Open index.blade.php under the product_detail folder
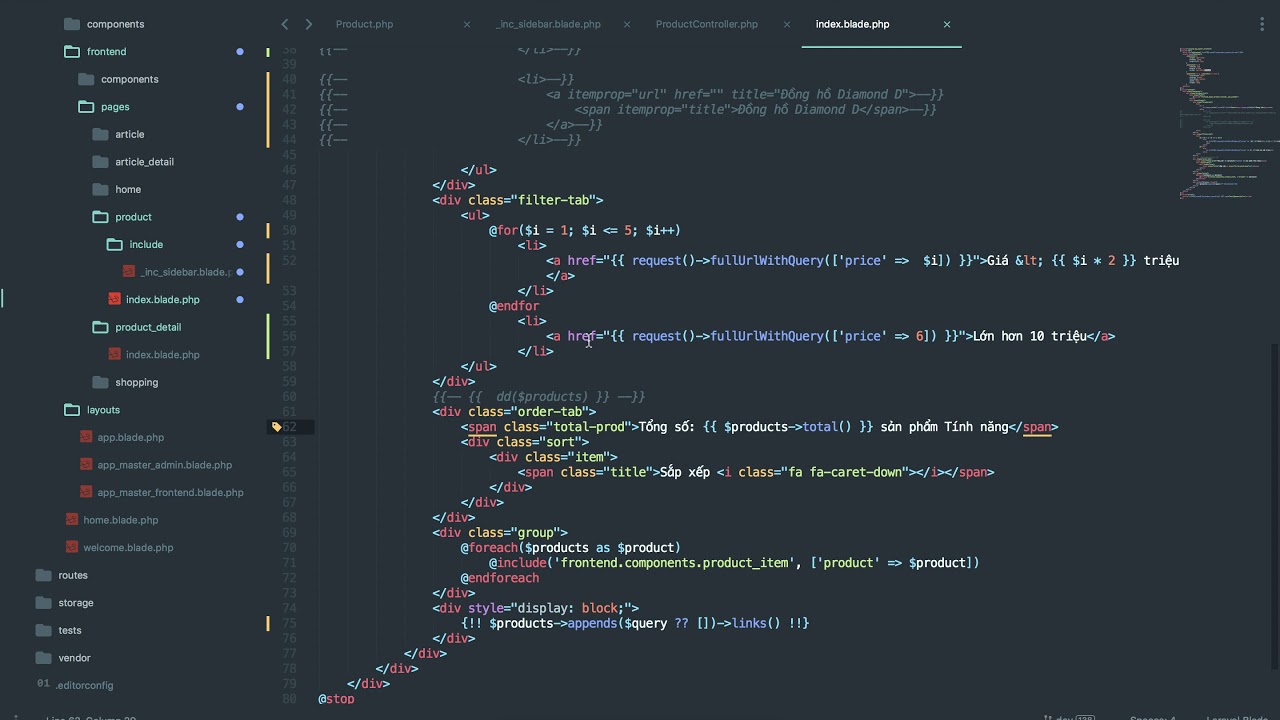The height and width of the screenshot is (720, 1280). tap(162, 354)
